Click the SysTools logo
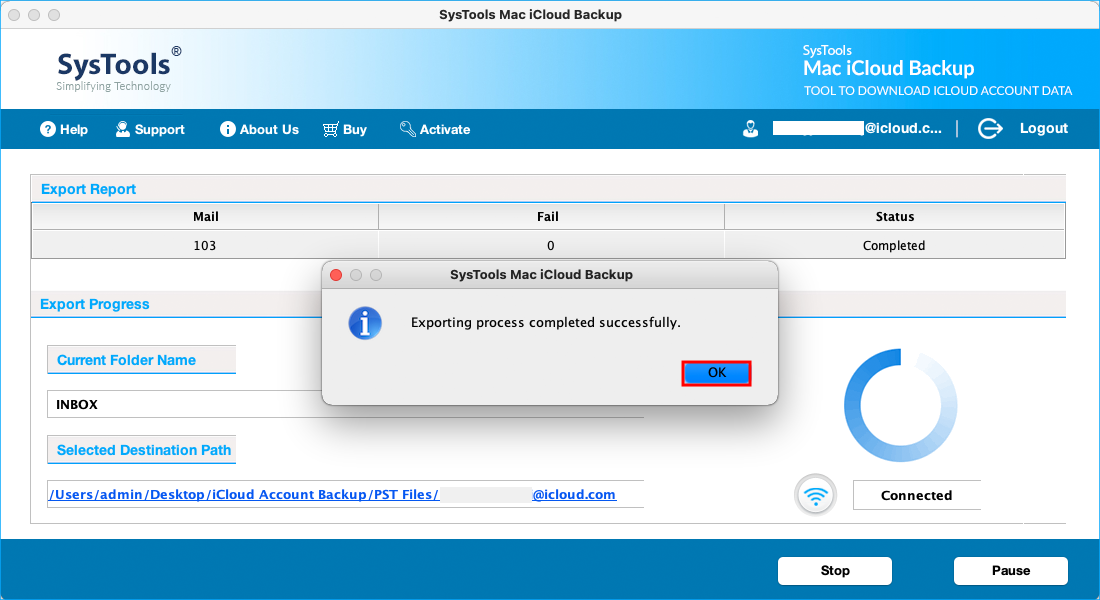This screenshot has height=600, width=1100. (119, 69)
